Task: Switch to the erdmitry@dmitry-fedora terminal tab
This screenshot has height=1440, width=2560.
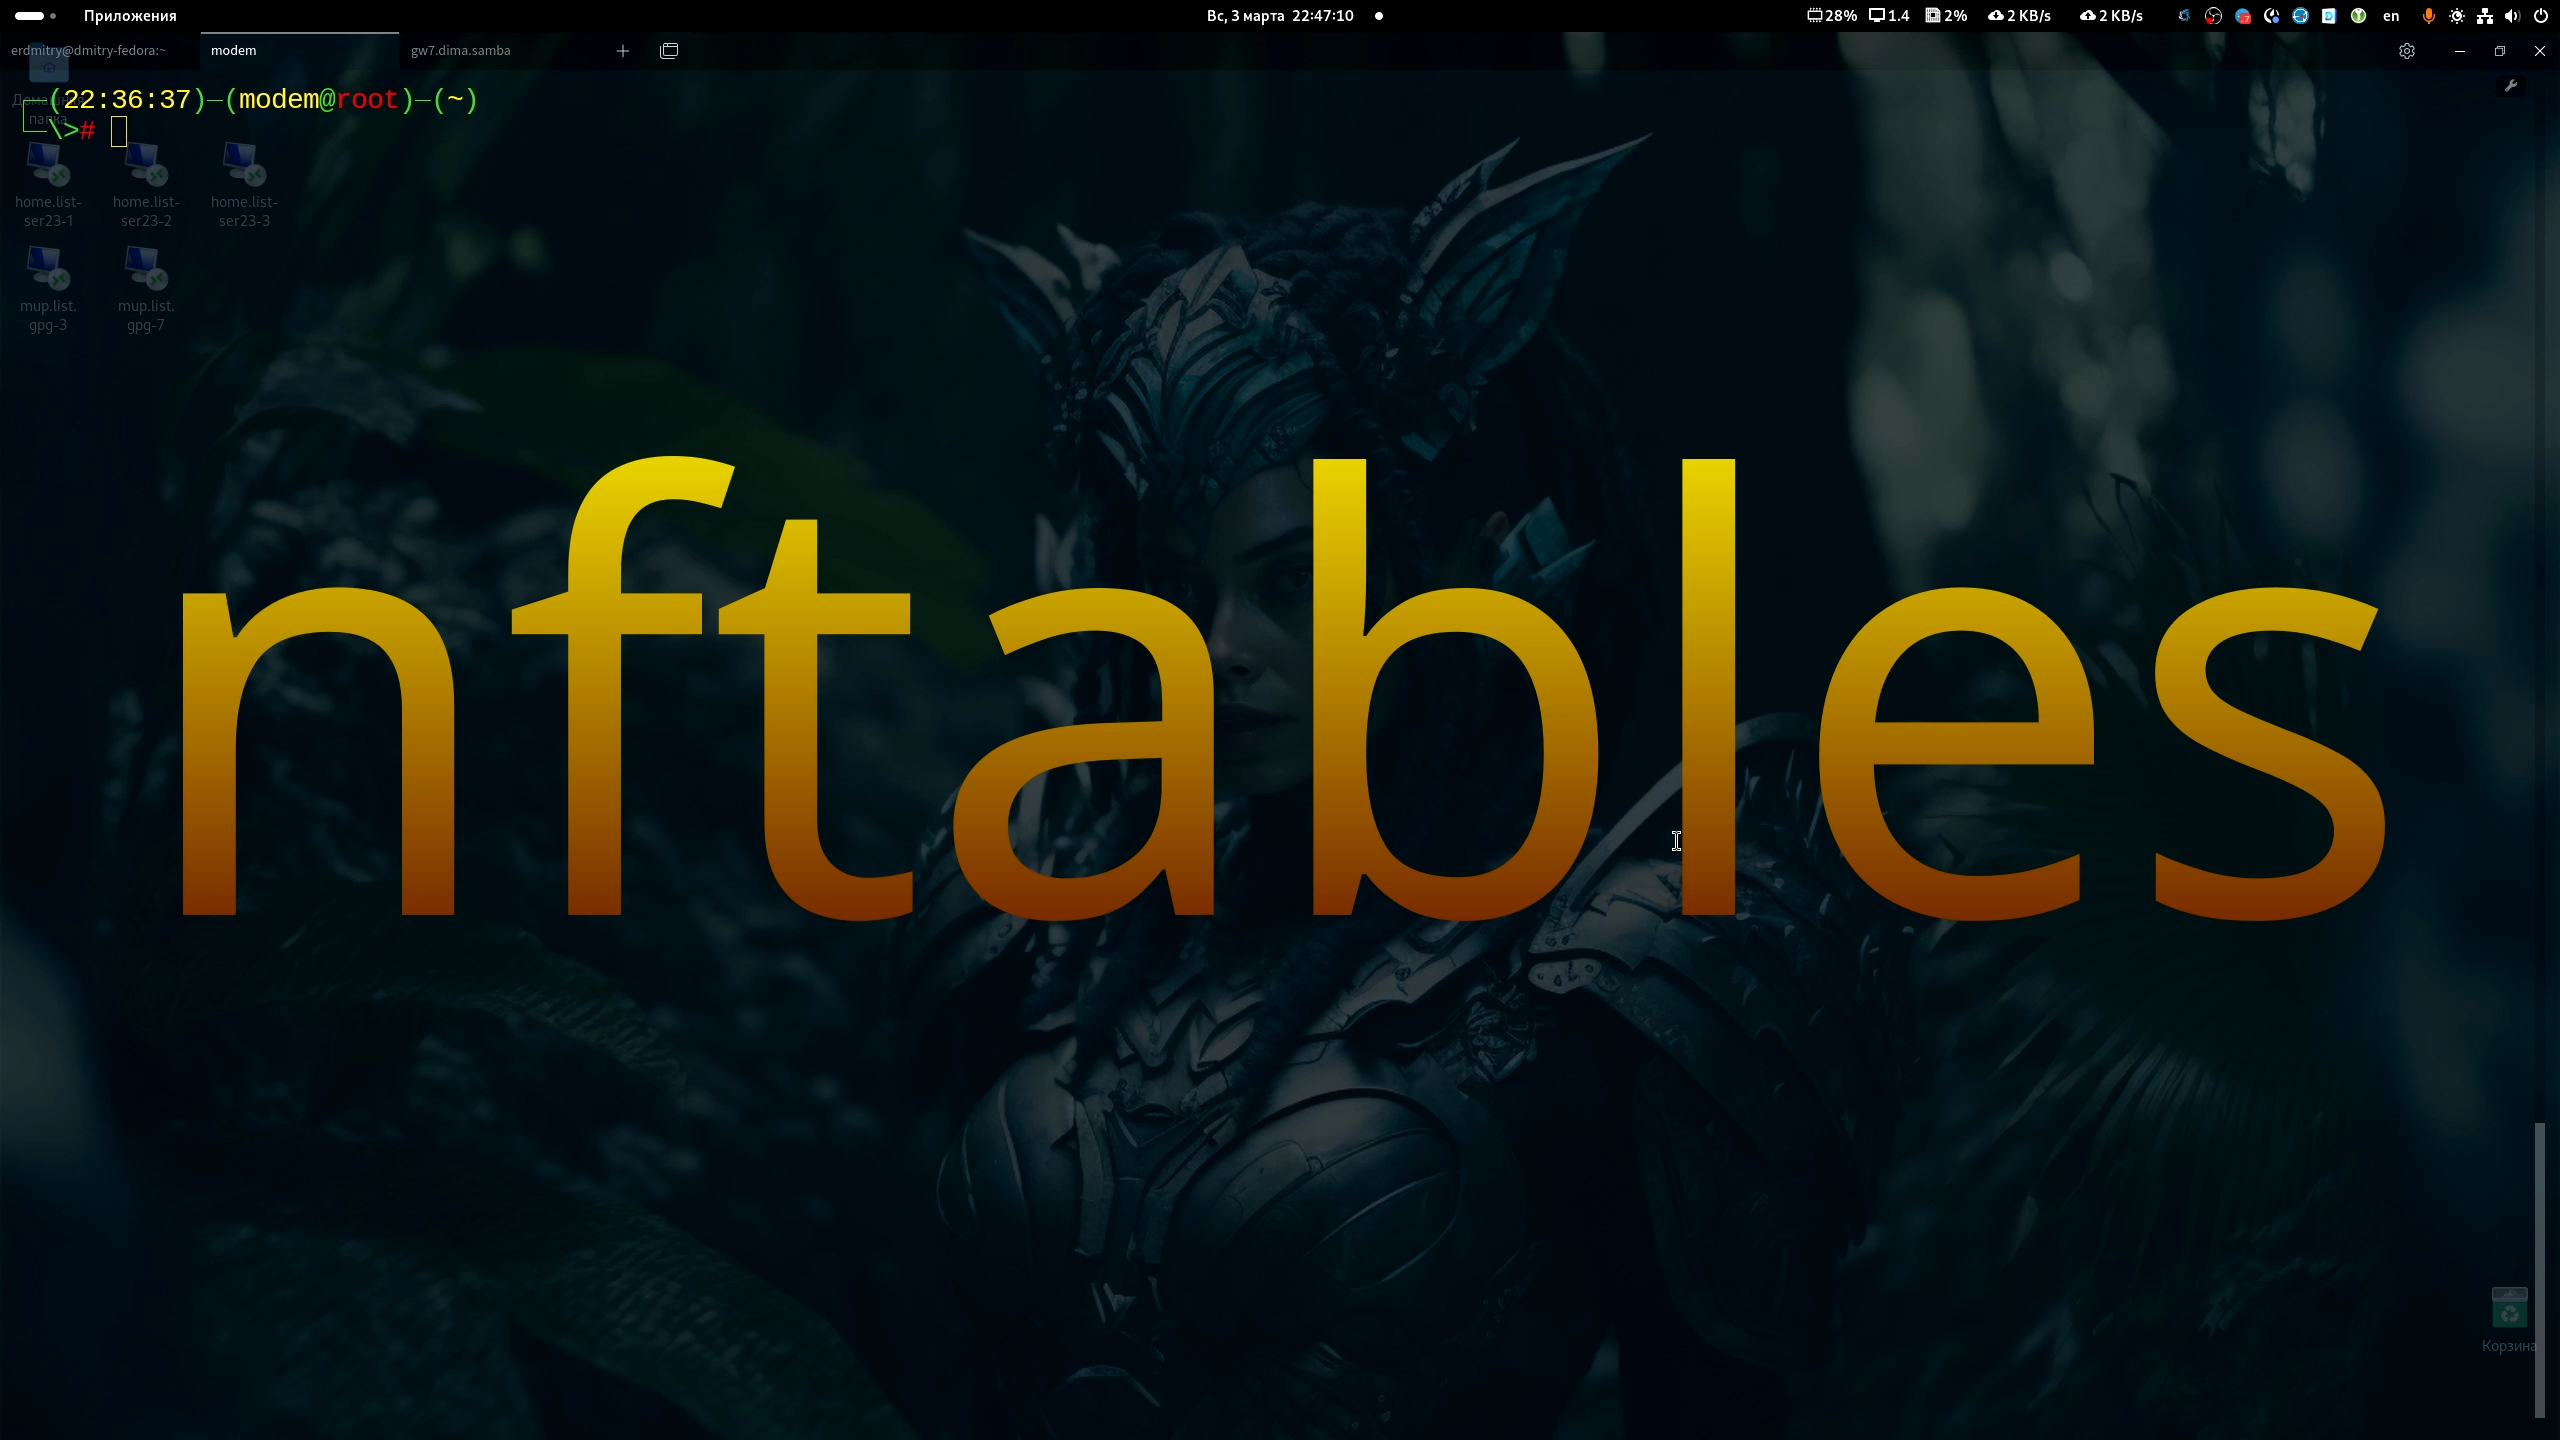Action: (x=89, y=51)
